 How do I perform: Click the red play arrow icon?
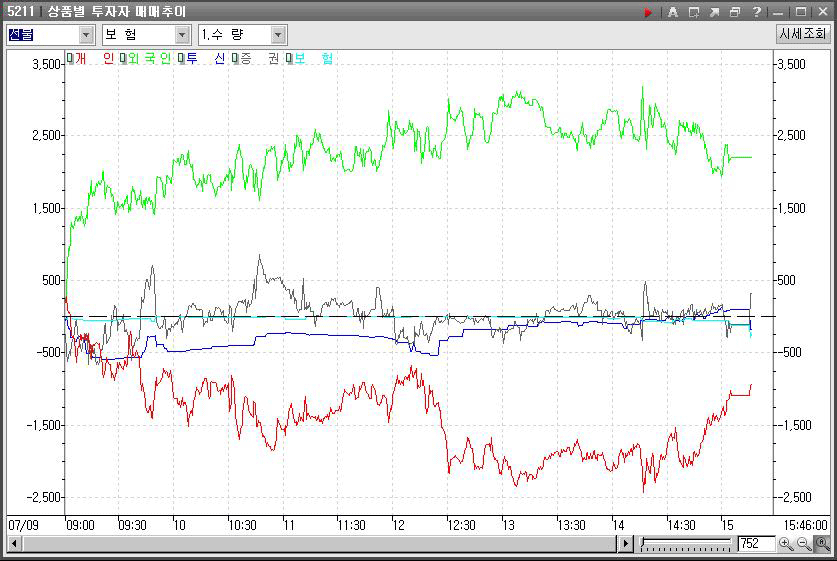tap(648, 12)
